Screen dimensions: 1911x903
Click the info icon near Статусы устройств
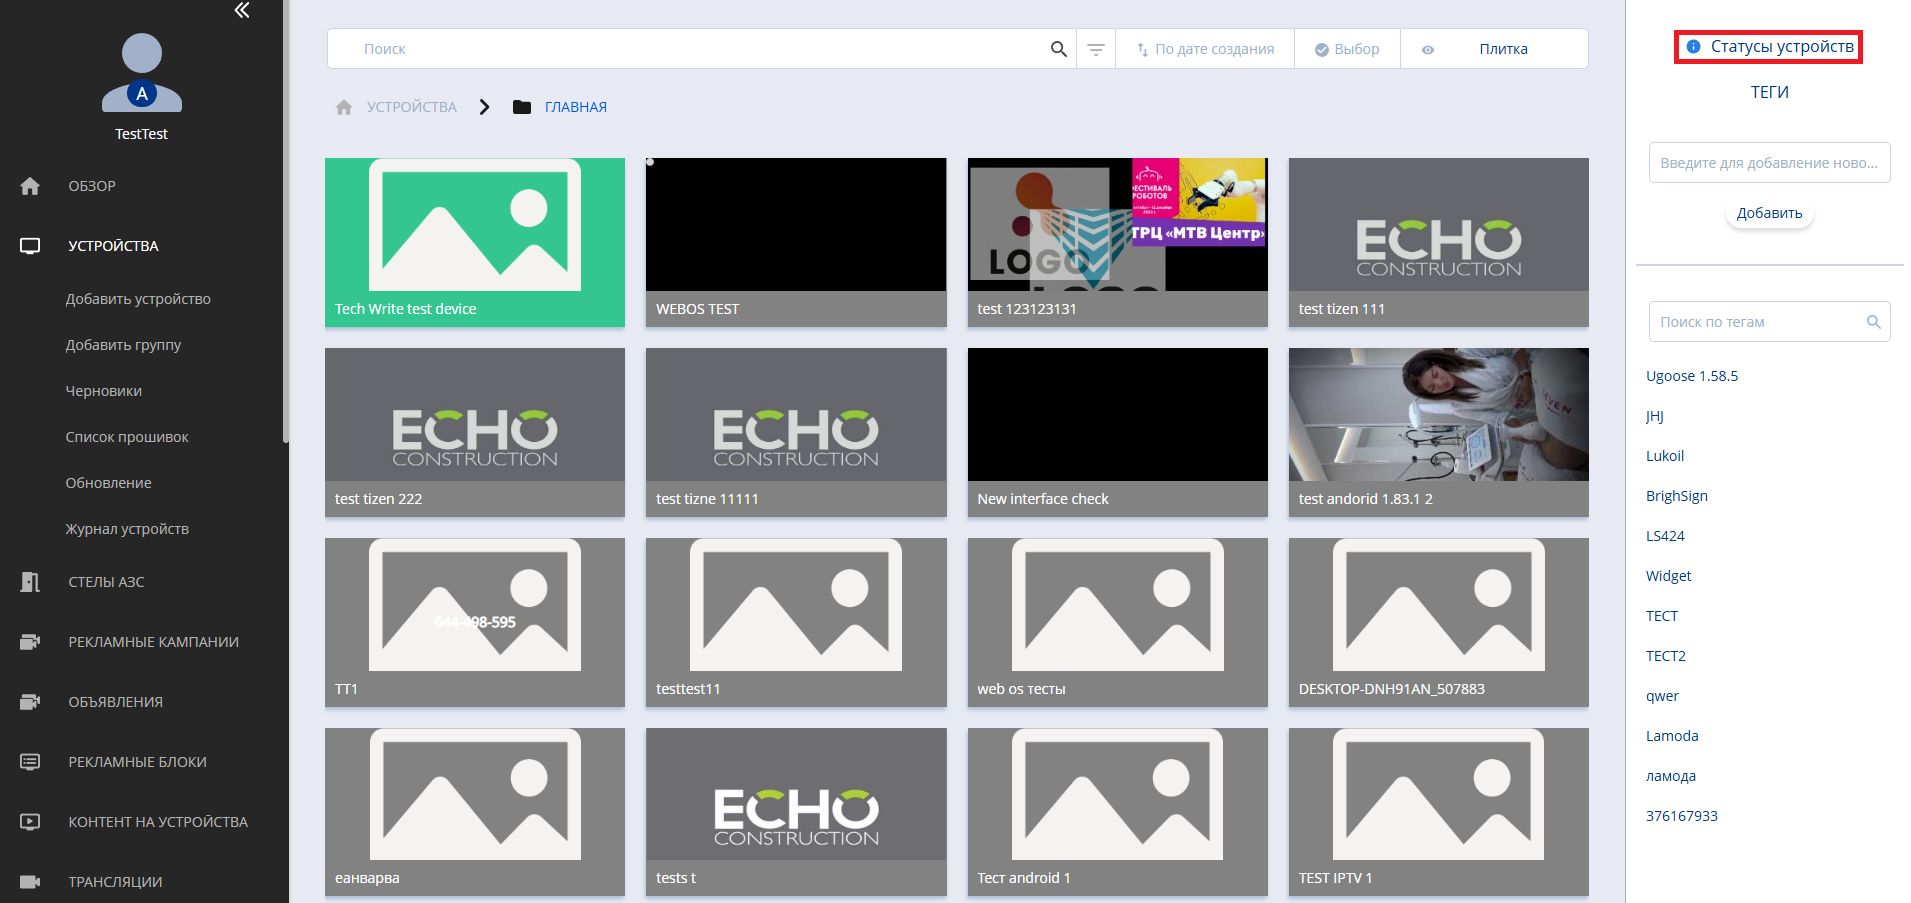[x=1693, y=47]
